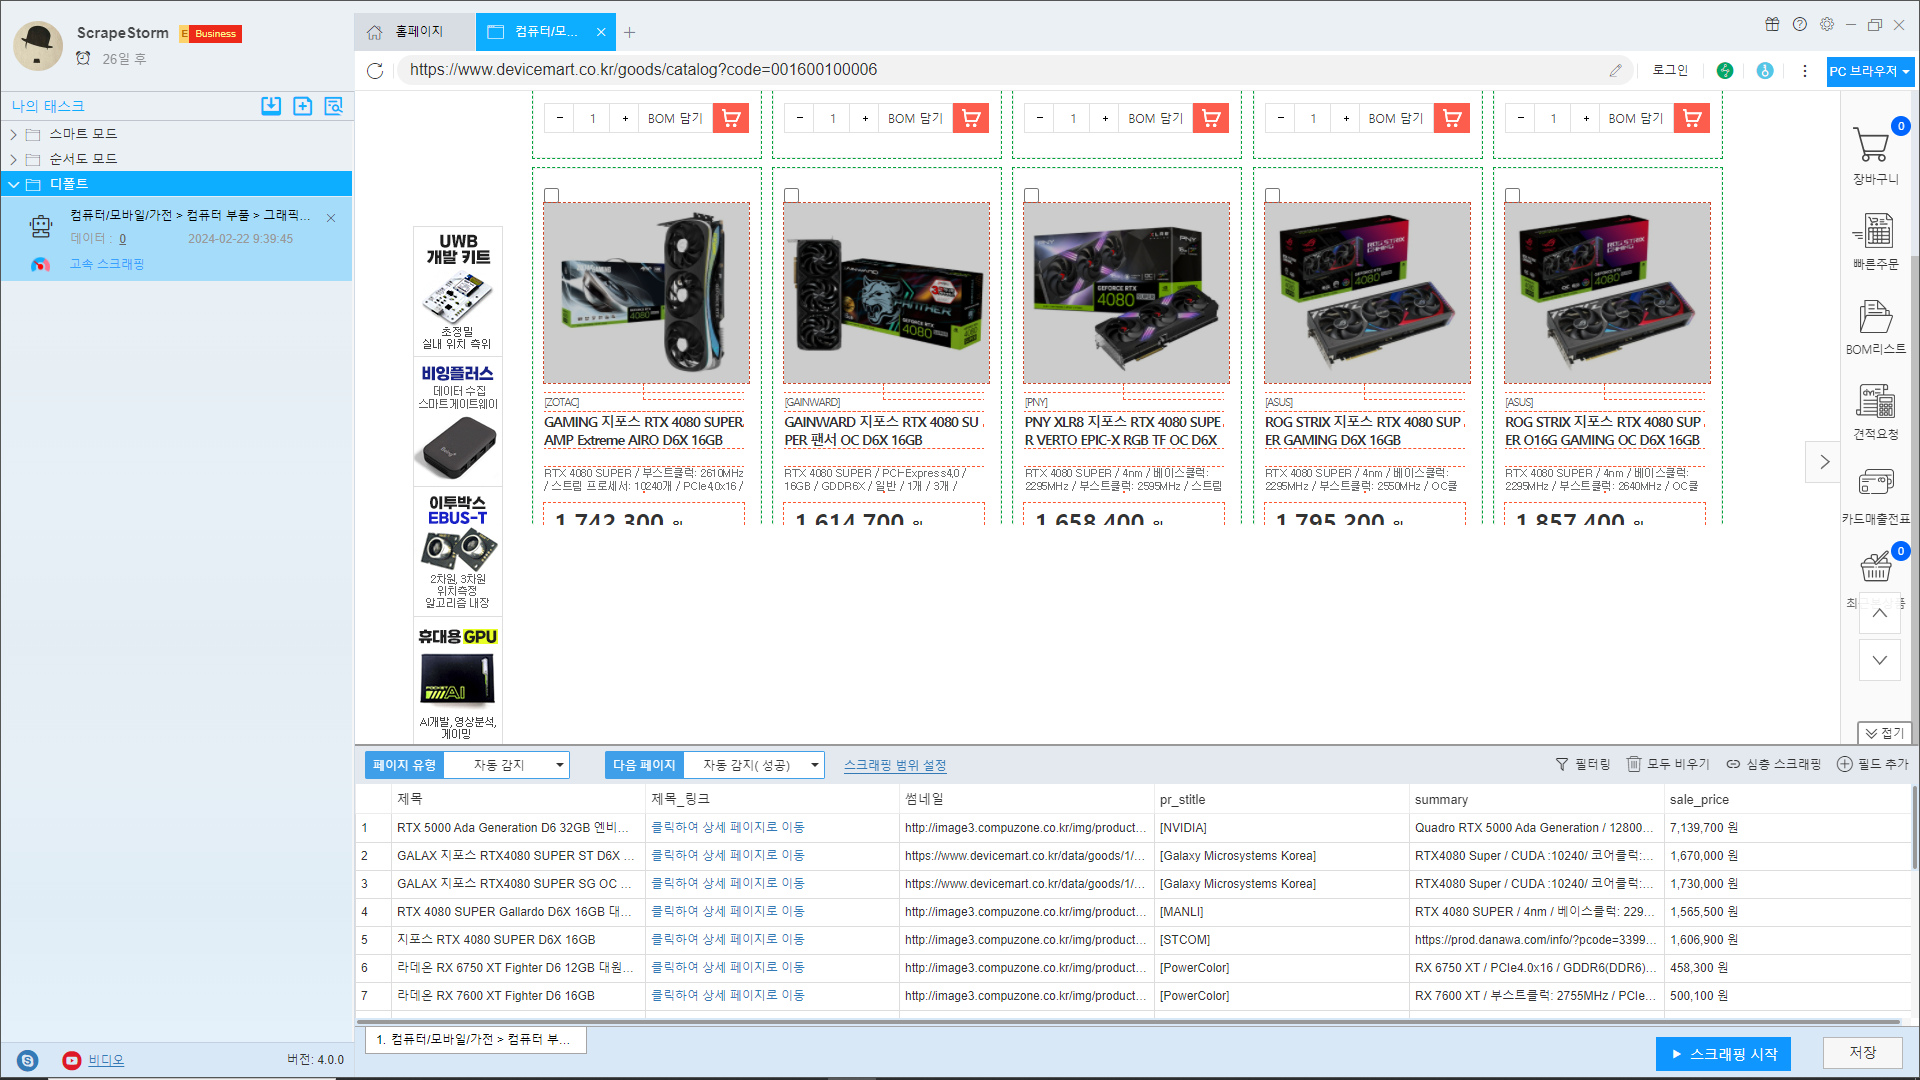Check the ASUS ROG STRIX O16G checkbox

[x=1512, y=196]
